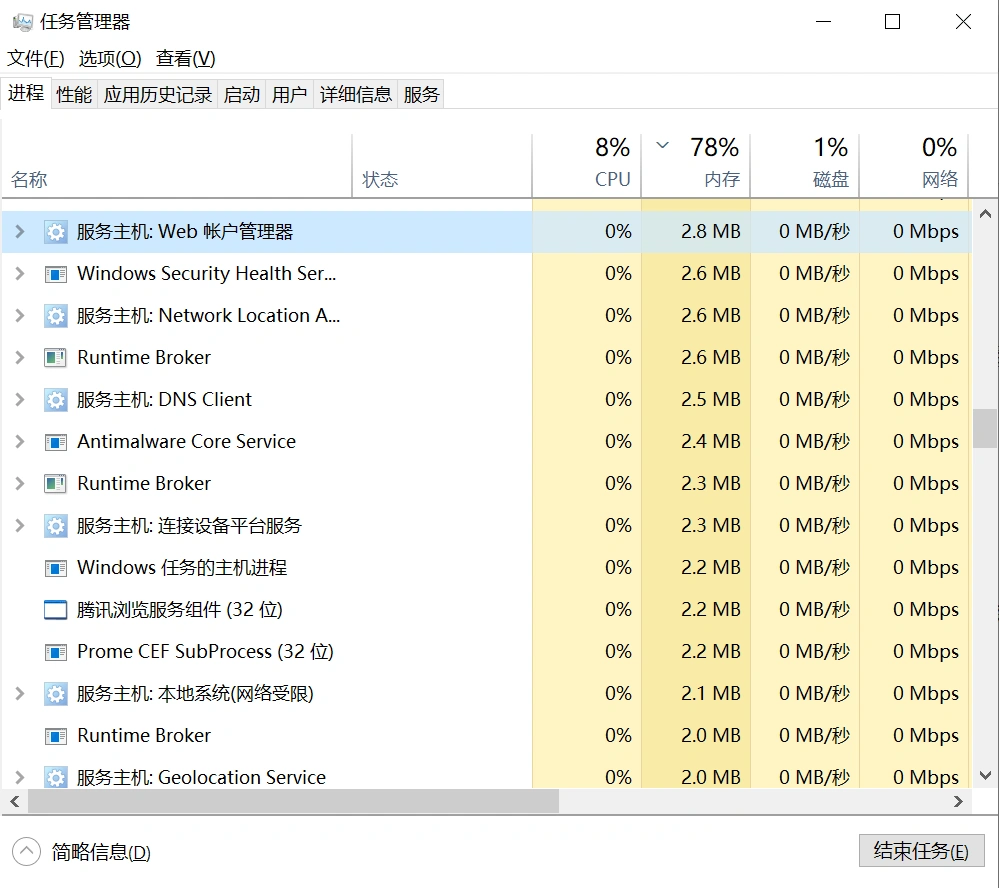The height and width of the screenshot is (888, 999).
Task: Expand the 本地系统(网络受限) service host row
Action: tap(18, 693)
